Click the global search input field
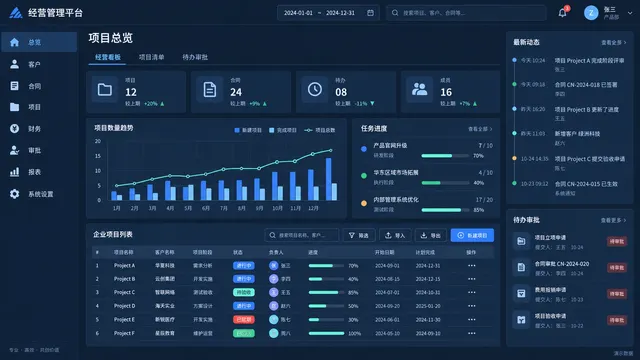 coord(466,13)
